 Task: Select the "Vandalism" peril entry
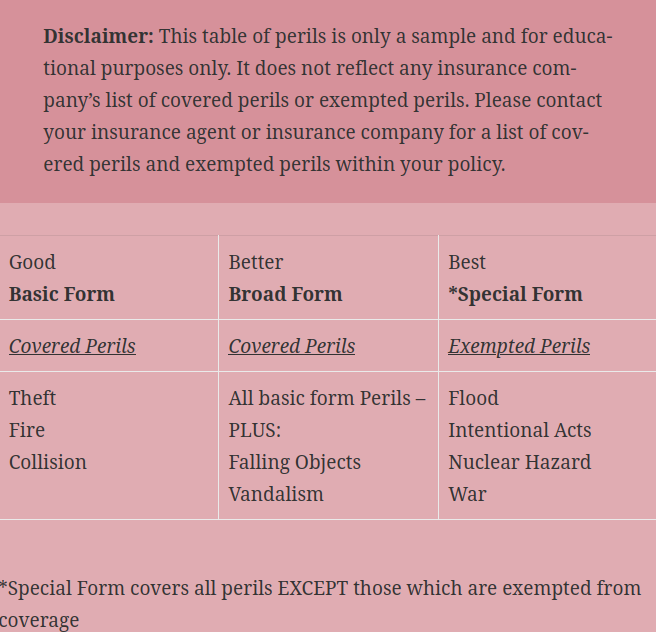[276, 494]
